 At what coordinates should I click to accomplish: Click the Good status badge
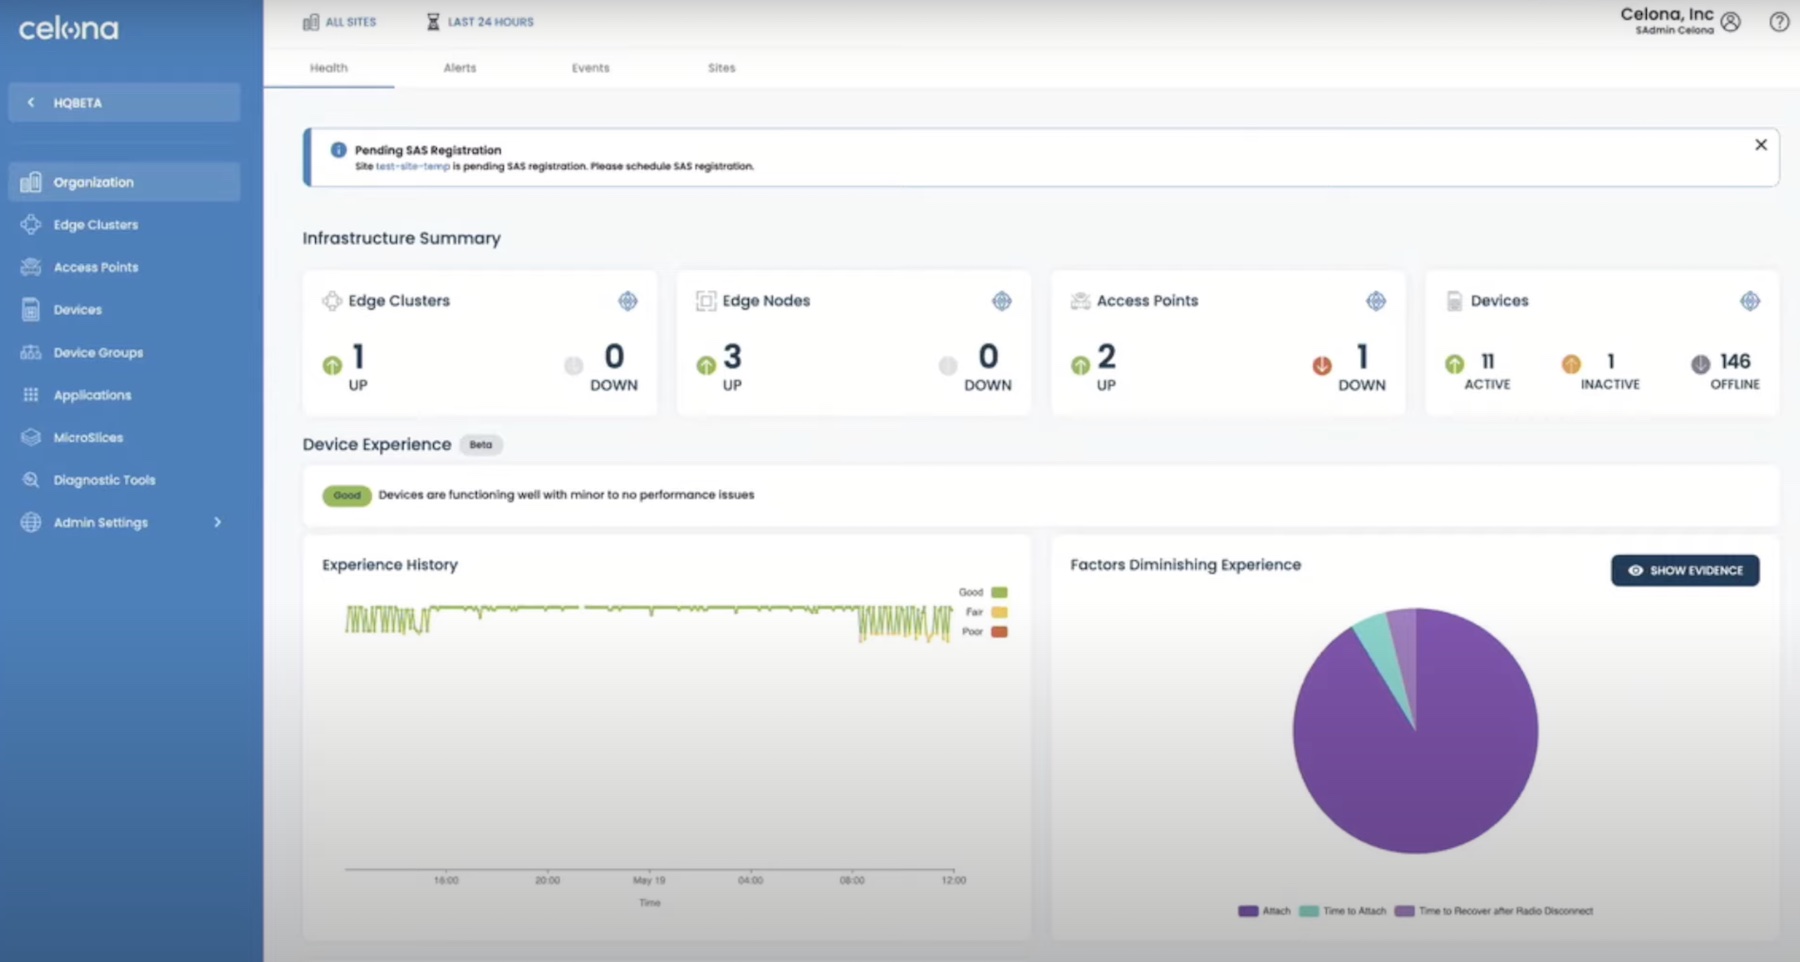346,495
